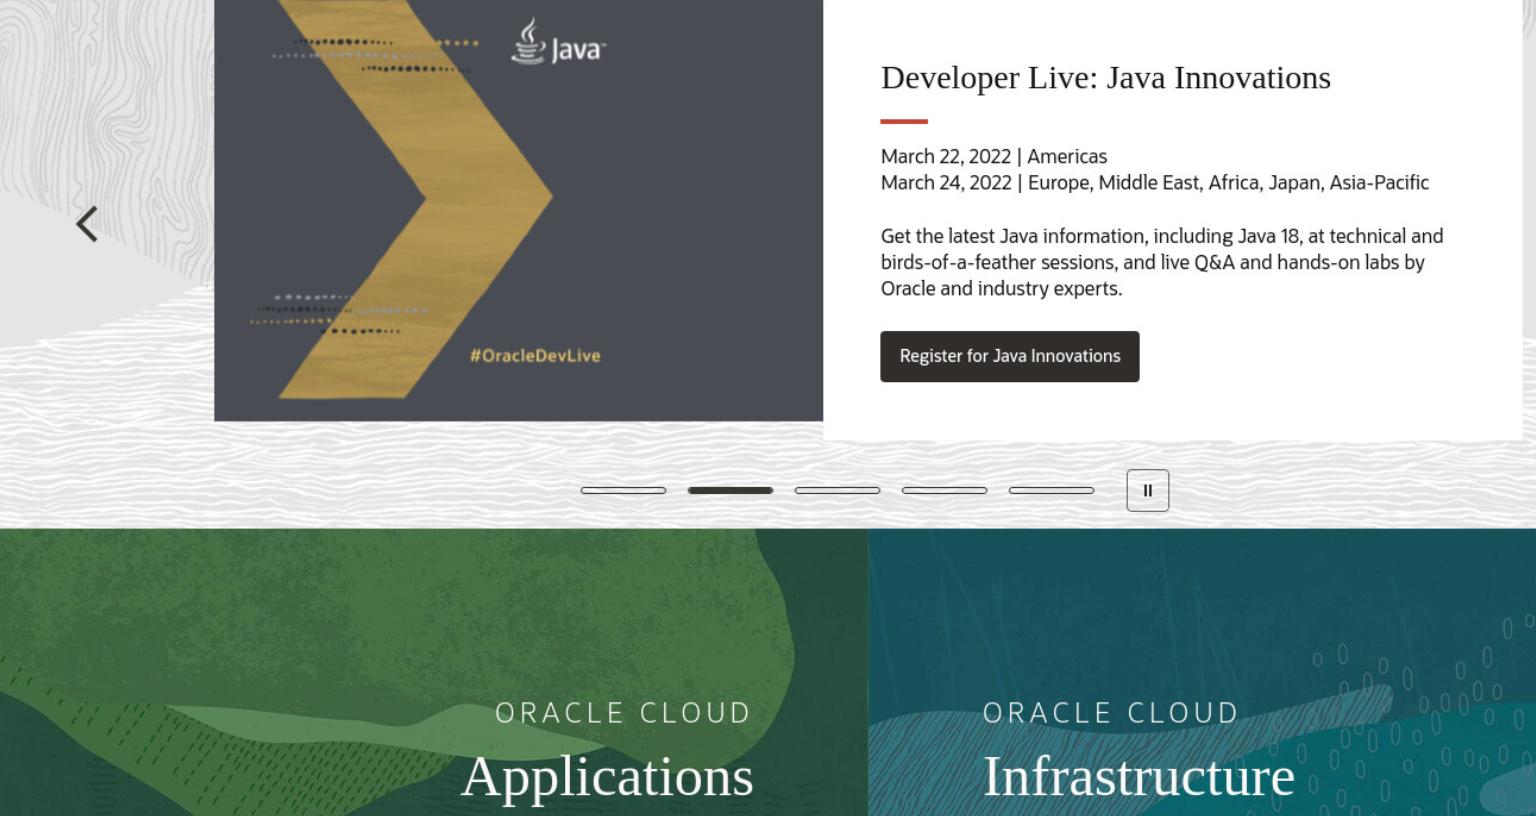The image size is (1536, 816).
Task: Click the Java 18 event description paragraph
Action: pos(1162,262)
